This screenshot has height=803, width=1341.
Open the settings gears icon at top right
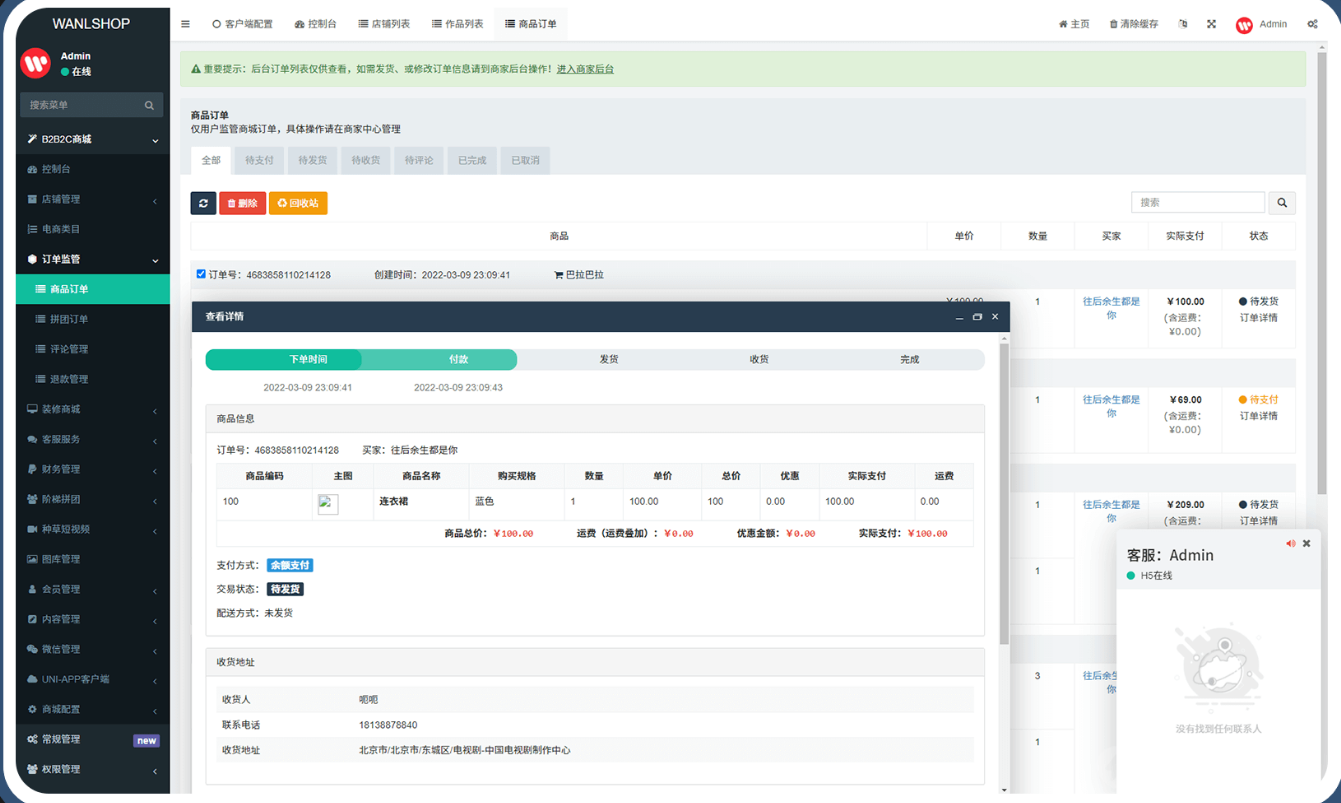pos(1312,24)
